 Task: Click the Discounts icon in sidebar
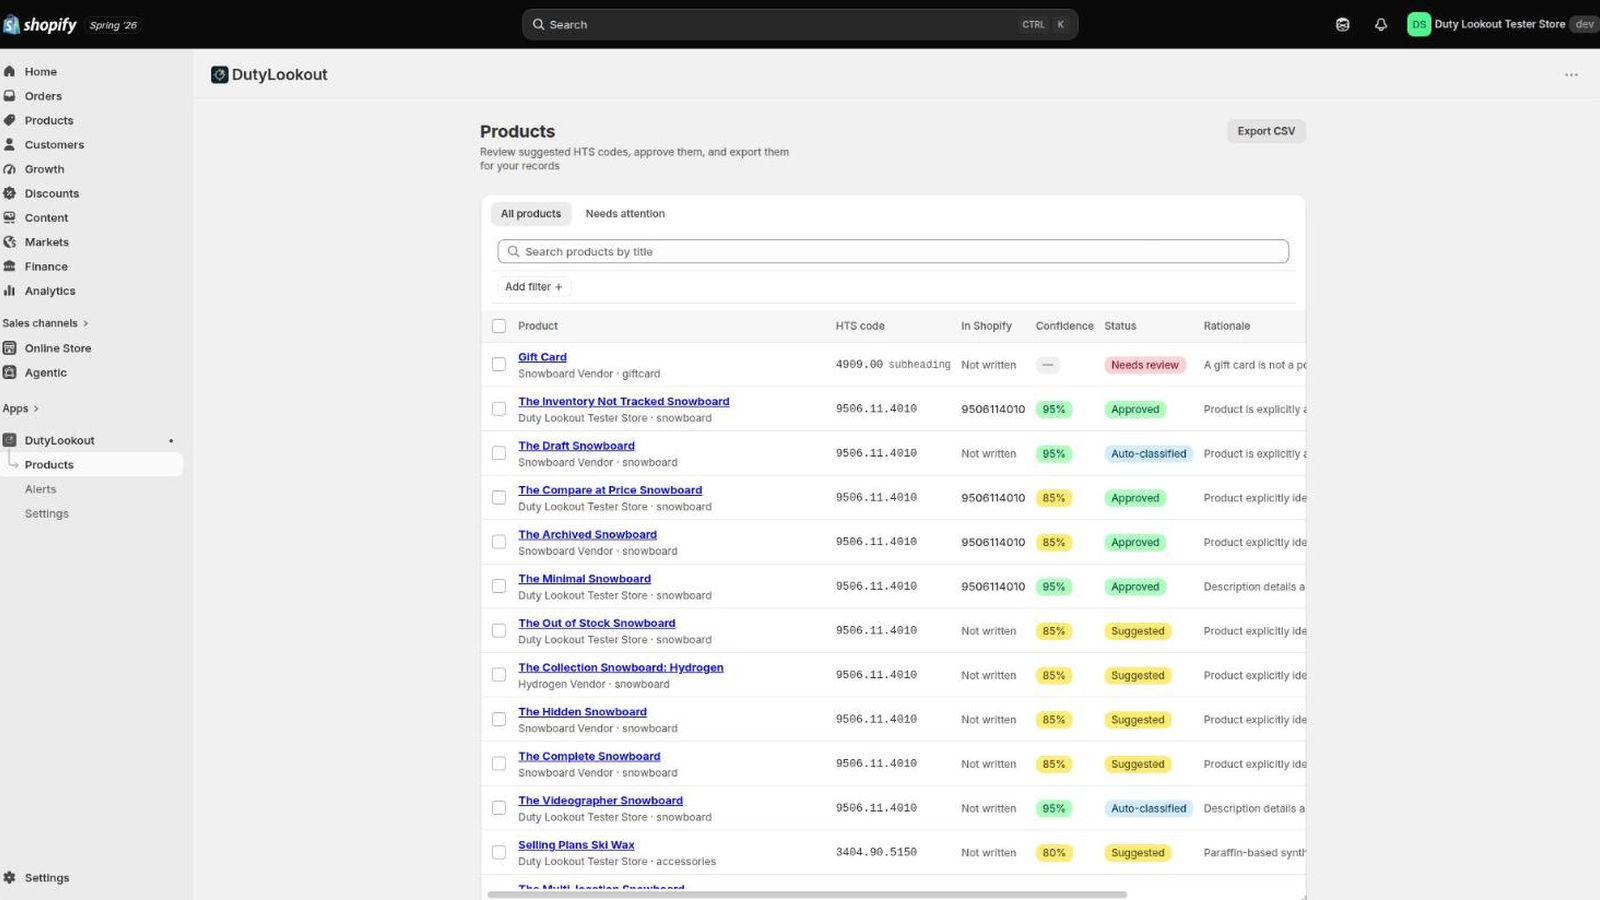(x=10, y=193)
